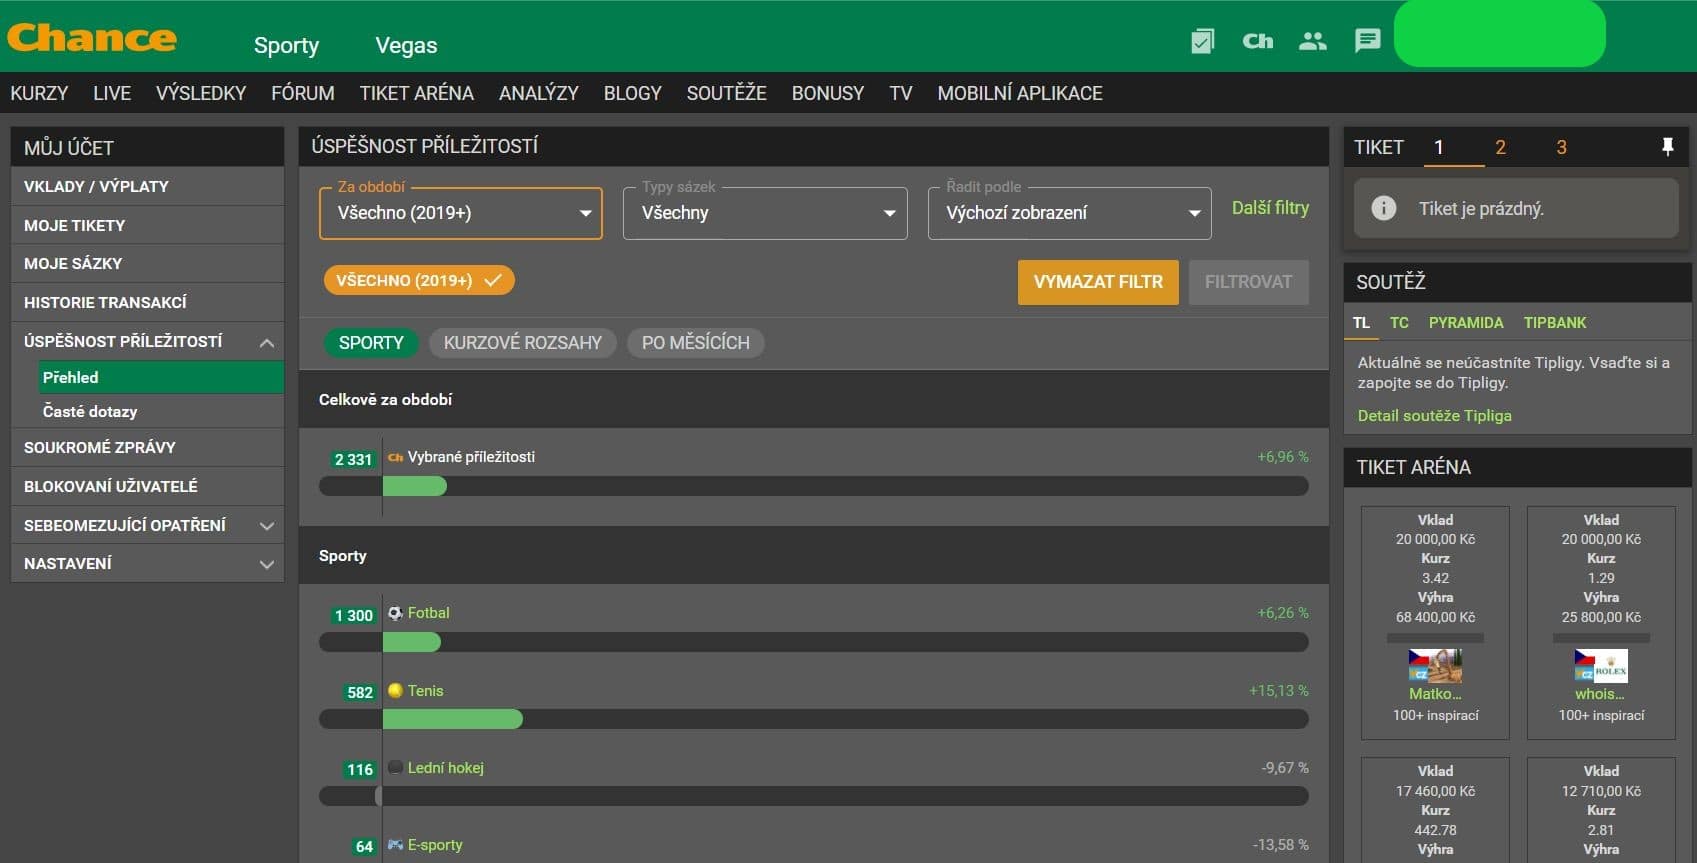1697x863 pixels.
Task: Select the TL competition tab
Action: 1361,322
